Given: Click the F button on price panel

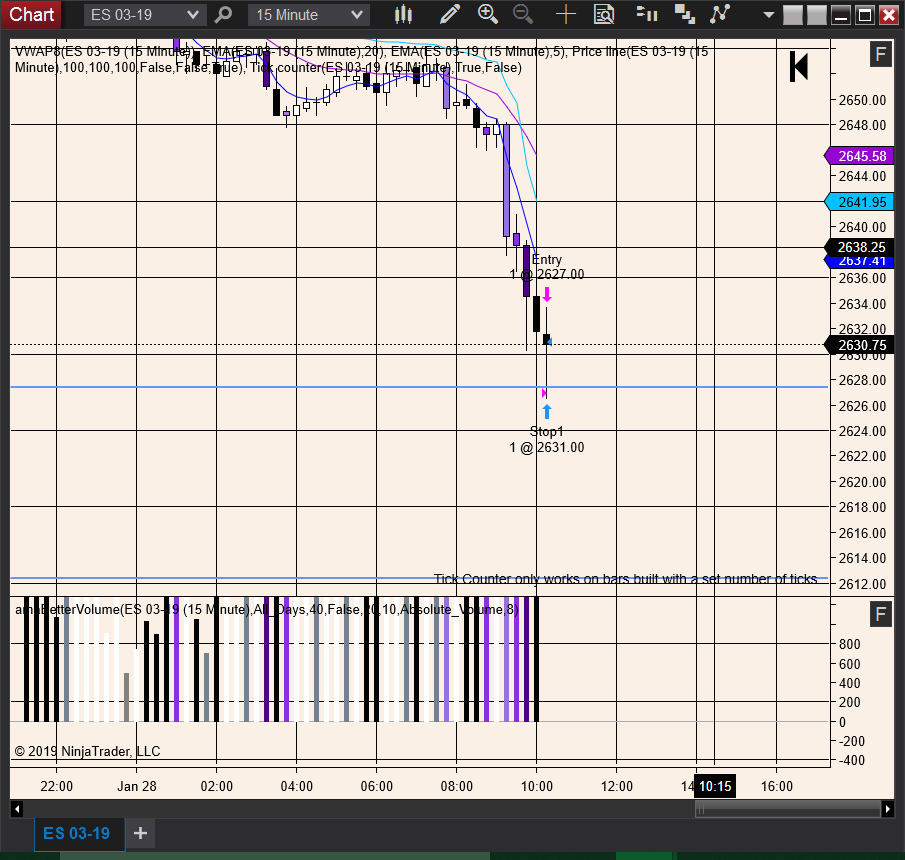Looking at the screenshot, I should (x=880, y=55).
